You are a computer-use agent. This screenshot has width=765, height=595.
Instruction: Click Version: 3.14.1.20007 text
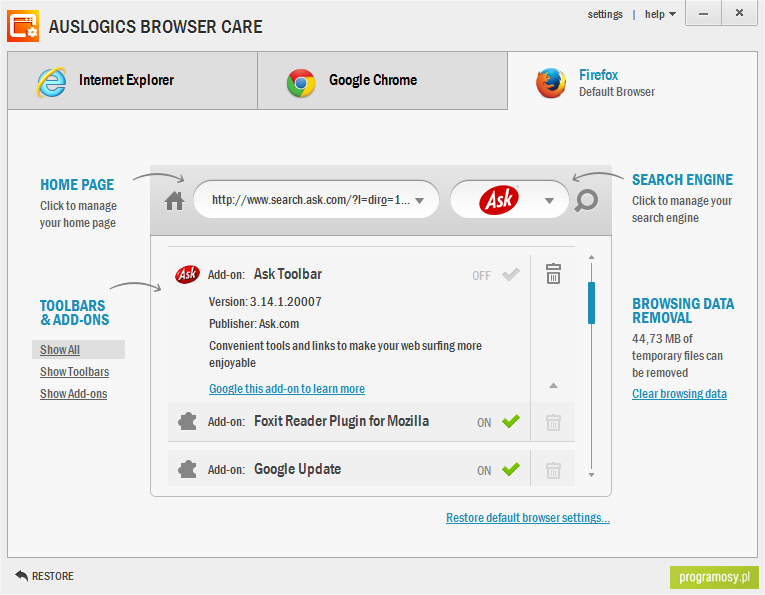tap(265, 301)
